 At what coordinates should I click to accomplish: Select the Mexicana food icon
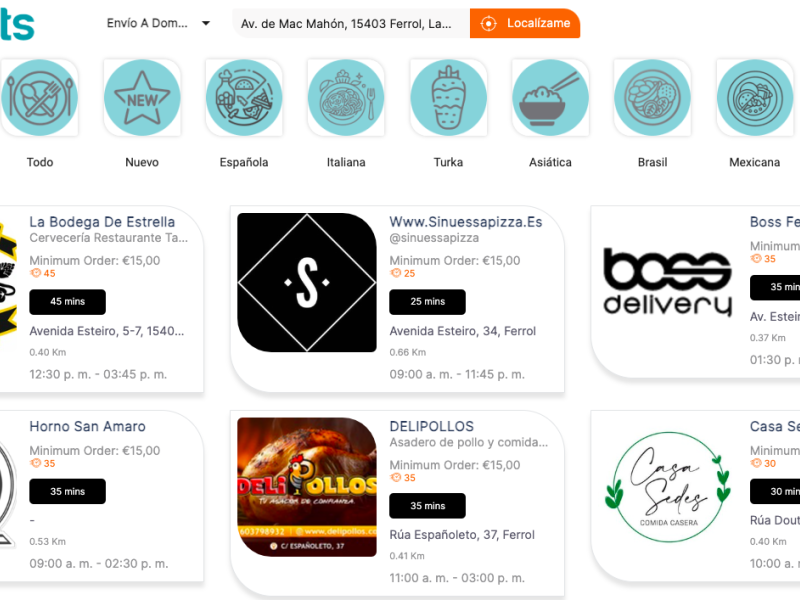(x=755, y=97)
